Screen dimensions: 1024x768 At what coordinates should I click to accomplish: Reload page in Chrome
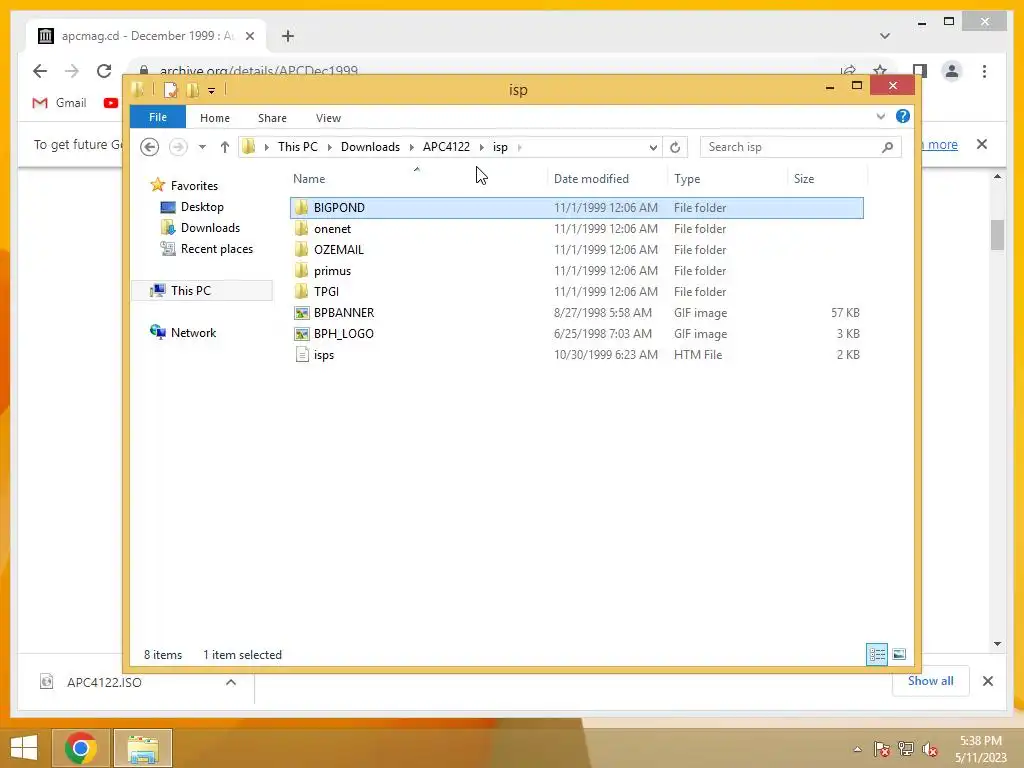(104, 71)
